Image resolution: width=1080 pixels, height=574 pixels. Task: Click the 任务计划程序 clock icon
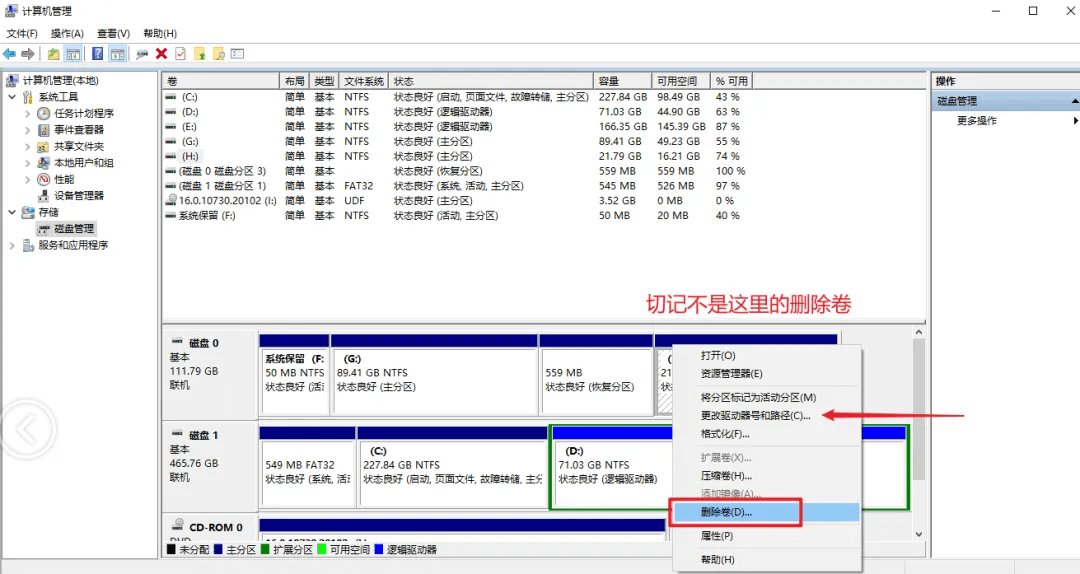click(x=44, y=113)
